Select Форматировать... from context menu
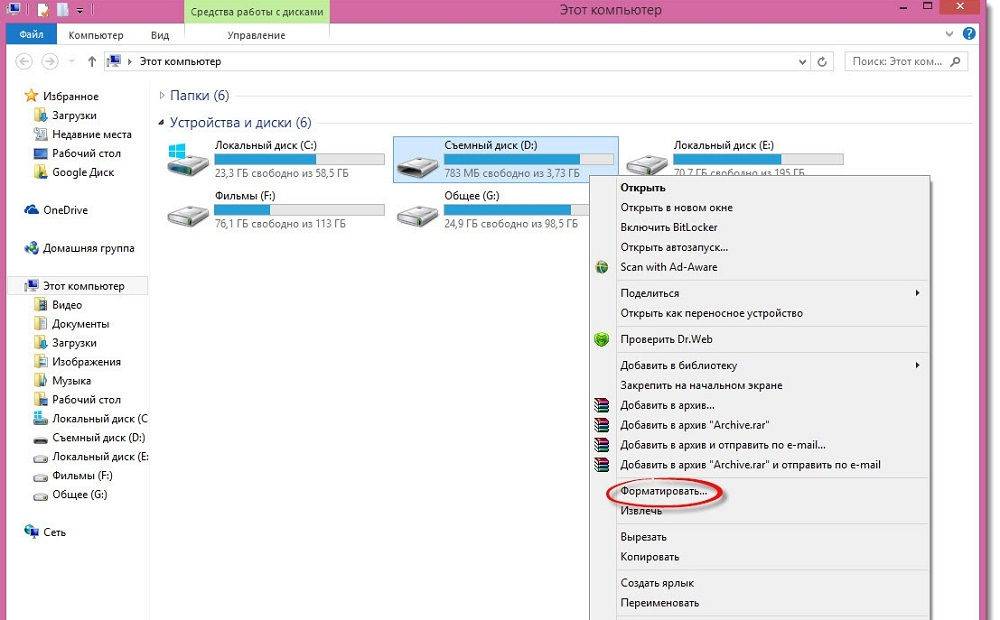This screenshot has height=620, width=1000. point(663,491)
